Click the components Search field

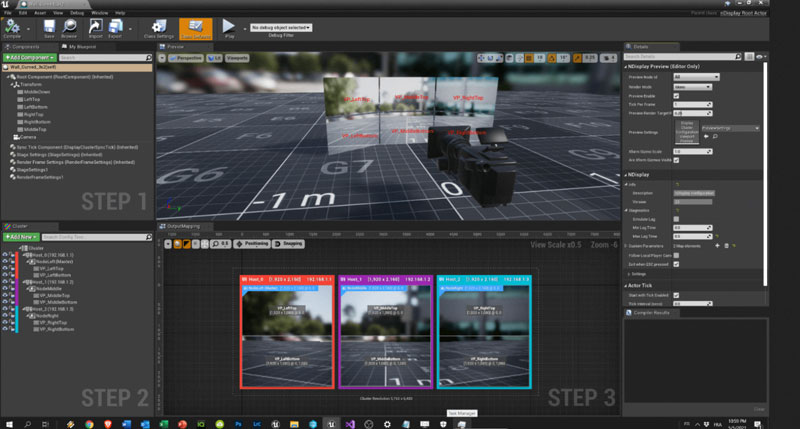point(100,58)
